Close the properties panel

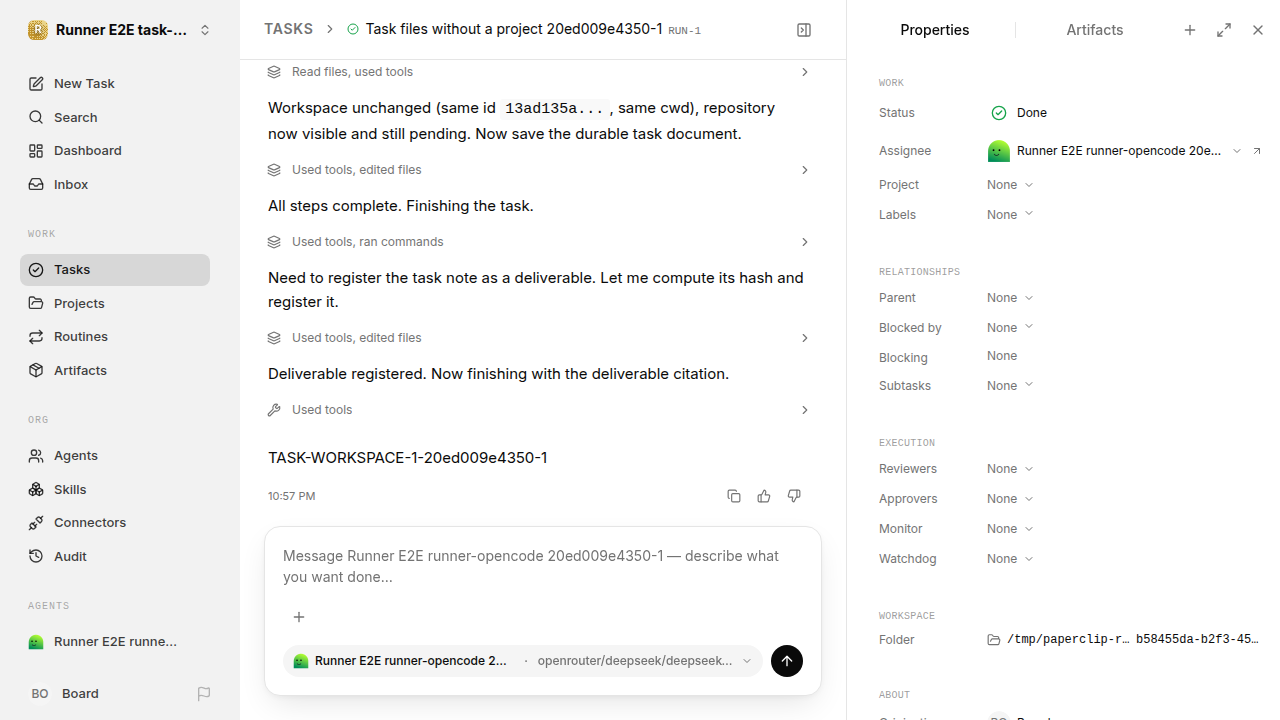click(1258, 30)
